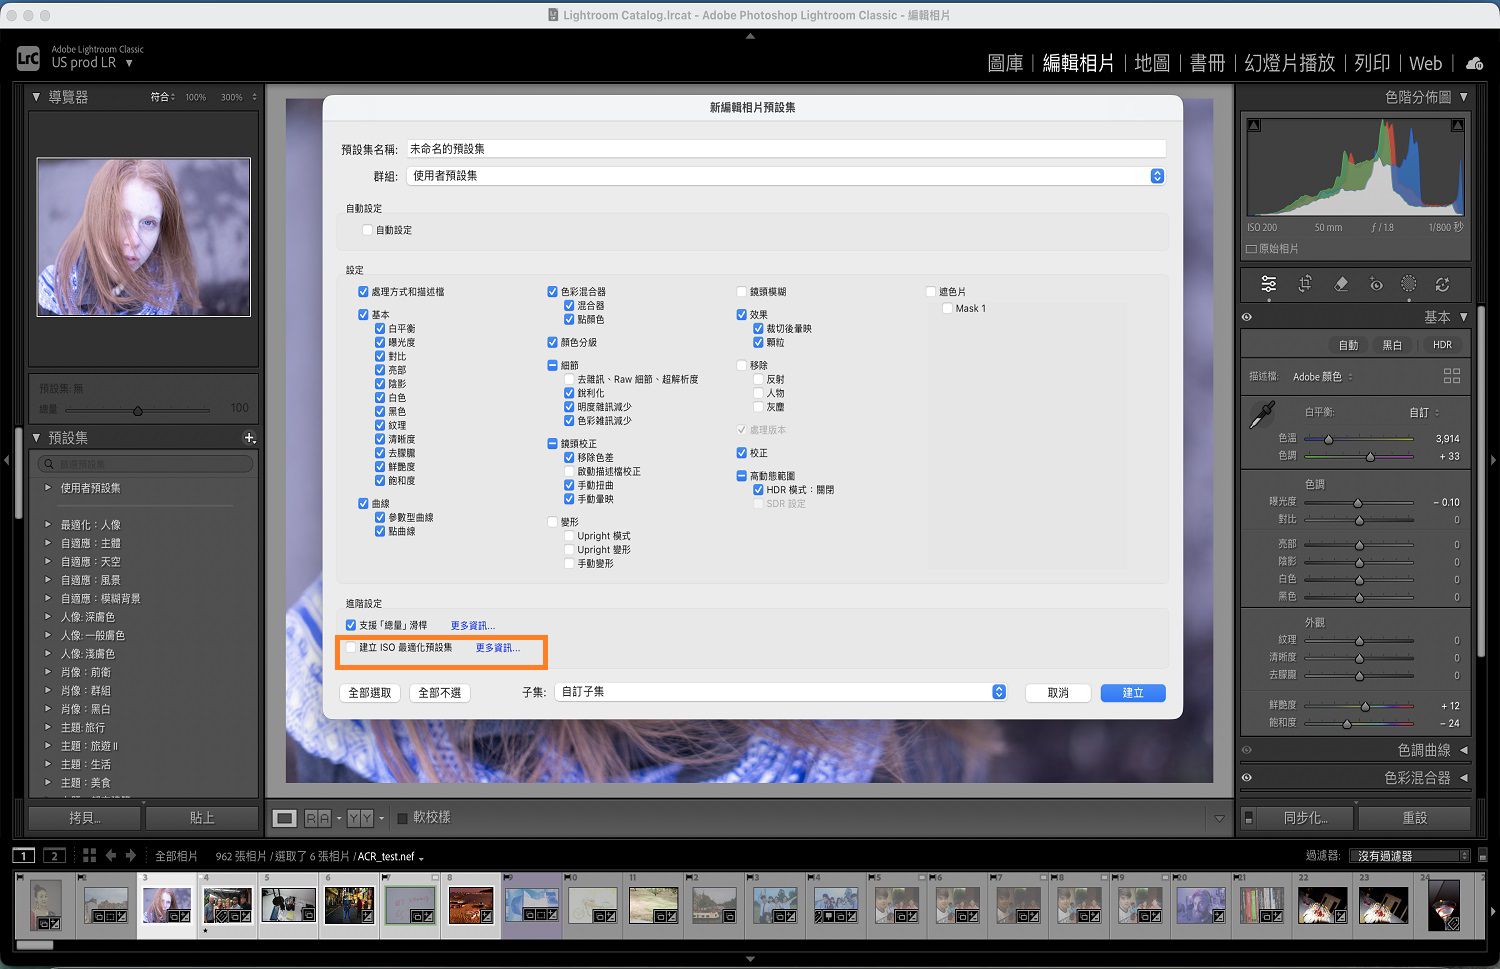Select the Red Eye correction tool
Image resolution: width=1500 pixels, height=969 pixels.
tap(1376, 284)
